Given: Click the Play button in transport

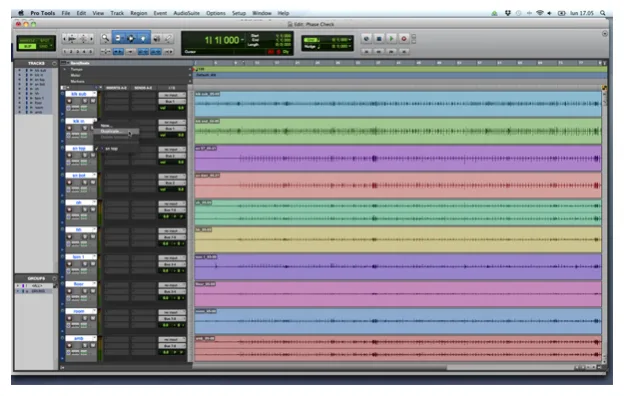Looking at the screenshot, I should tap(391, 38).
